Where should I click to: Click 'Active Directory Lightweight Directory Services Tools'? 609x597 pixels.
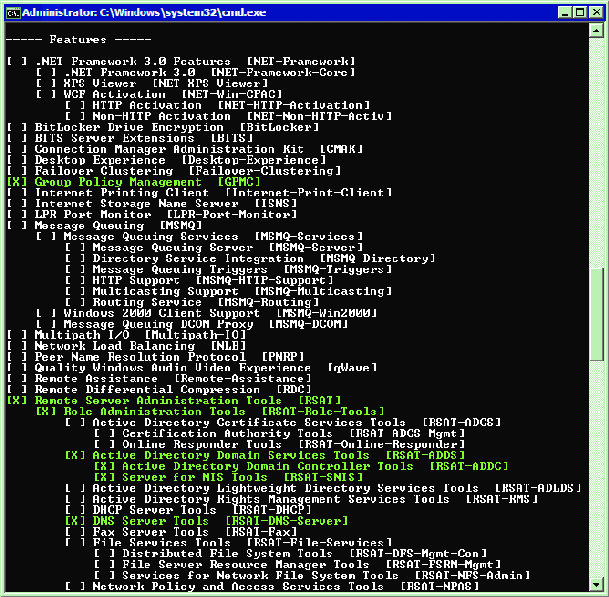coord(323,488)
